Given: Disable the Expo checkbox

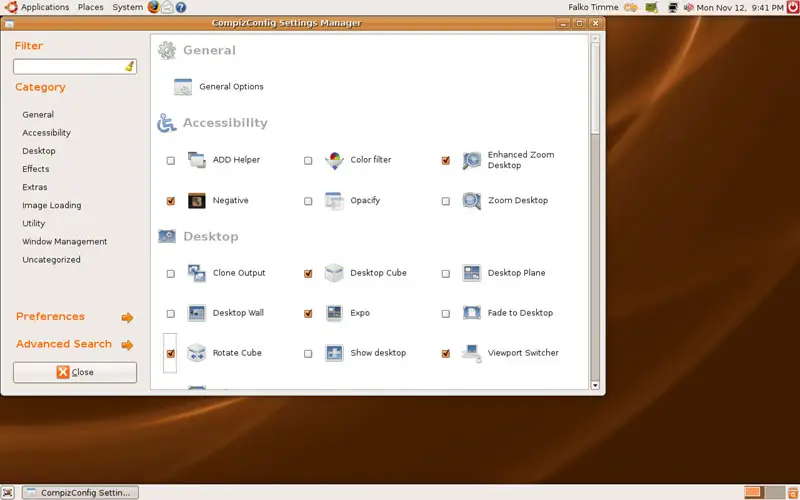Looking at the screenshot, I should [x=308, y=314].
